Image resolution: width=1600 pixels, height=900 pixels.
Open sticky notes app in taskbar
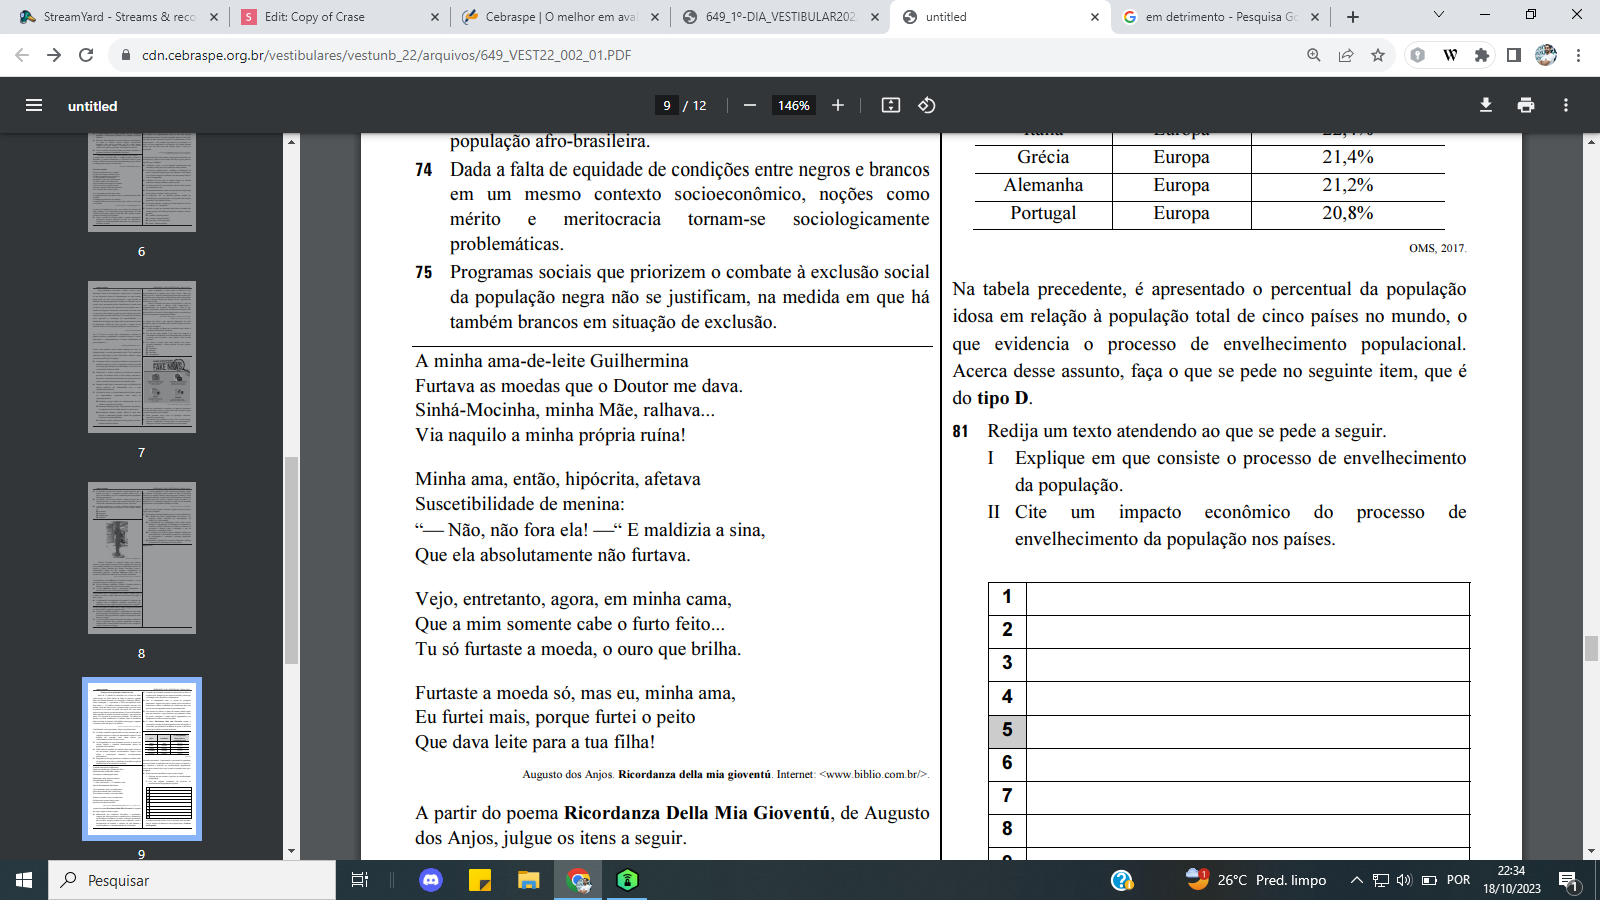[480, 880]
